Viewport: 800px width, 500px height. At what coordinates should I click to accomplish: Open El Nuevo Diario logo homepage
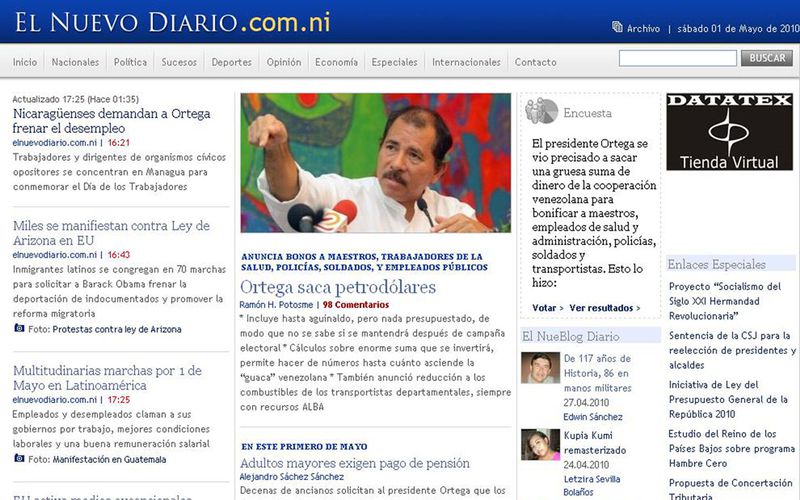(172, 22)
